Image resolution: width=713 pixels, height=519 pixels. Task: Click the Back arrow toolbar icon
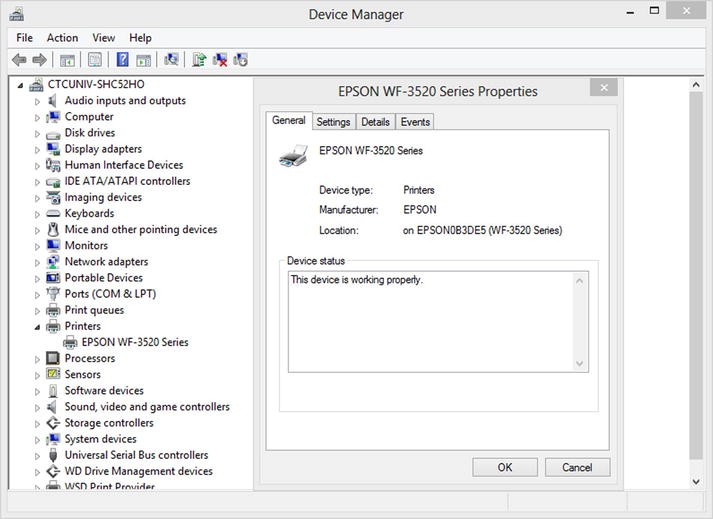[x=19, y=60]
